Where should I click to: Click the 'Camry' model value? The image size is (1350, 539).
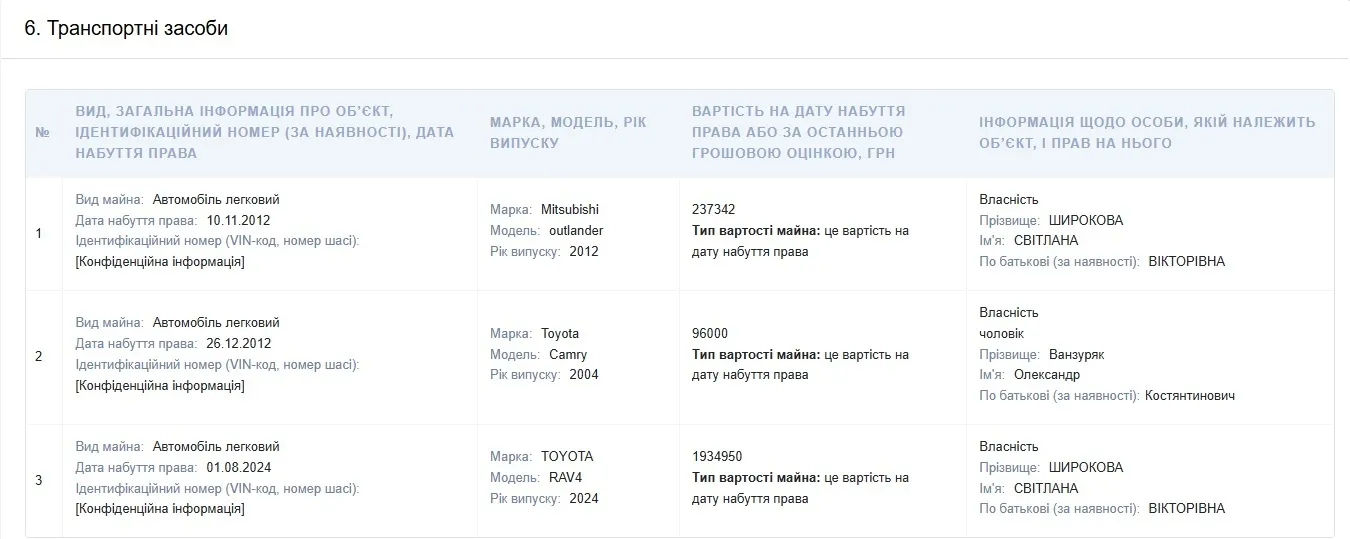click(568, 355)
